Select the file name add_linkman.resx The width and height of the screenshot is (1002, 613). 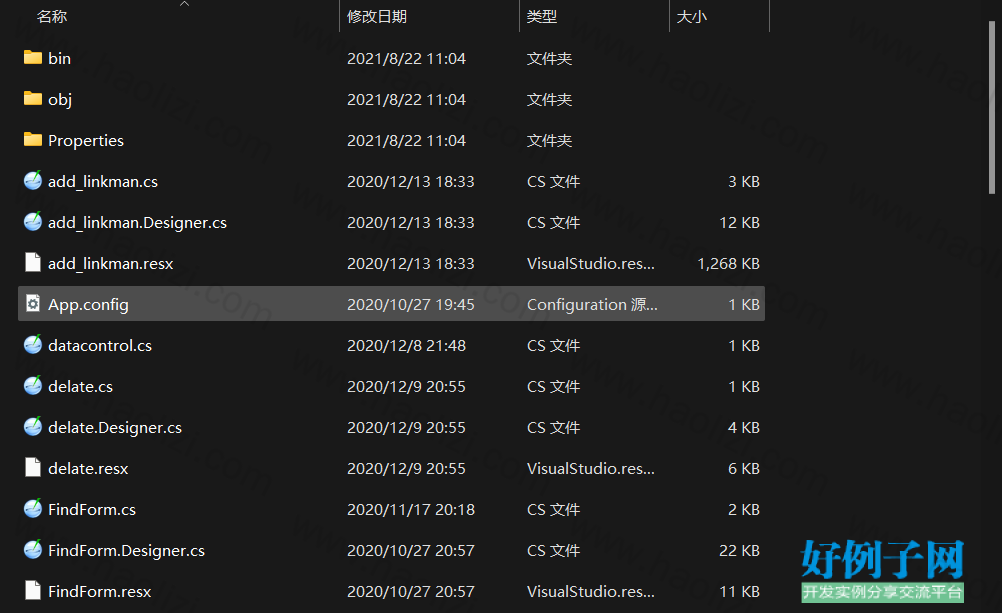111,263
